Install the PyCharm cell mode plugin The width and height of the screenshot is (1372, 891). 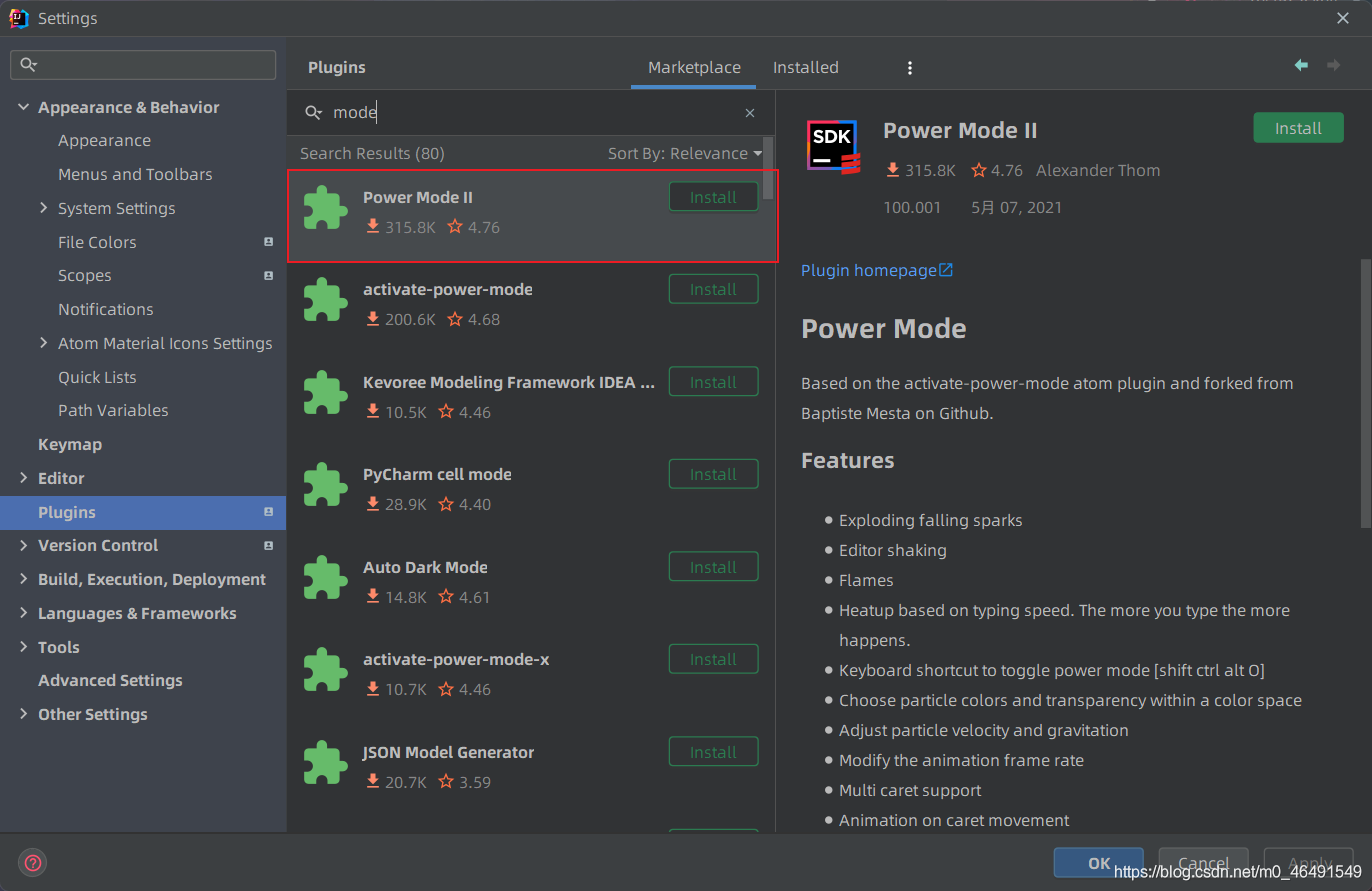(713, 474)
